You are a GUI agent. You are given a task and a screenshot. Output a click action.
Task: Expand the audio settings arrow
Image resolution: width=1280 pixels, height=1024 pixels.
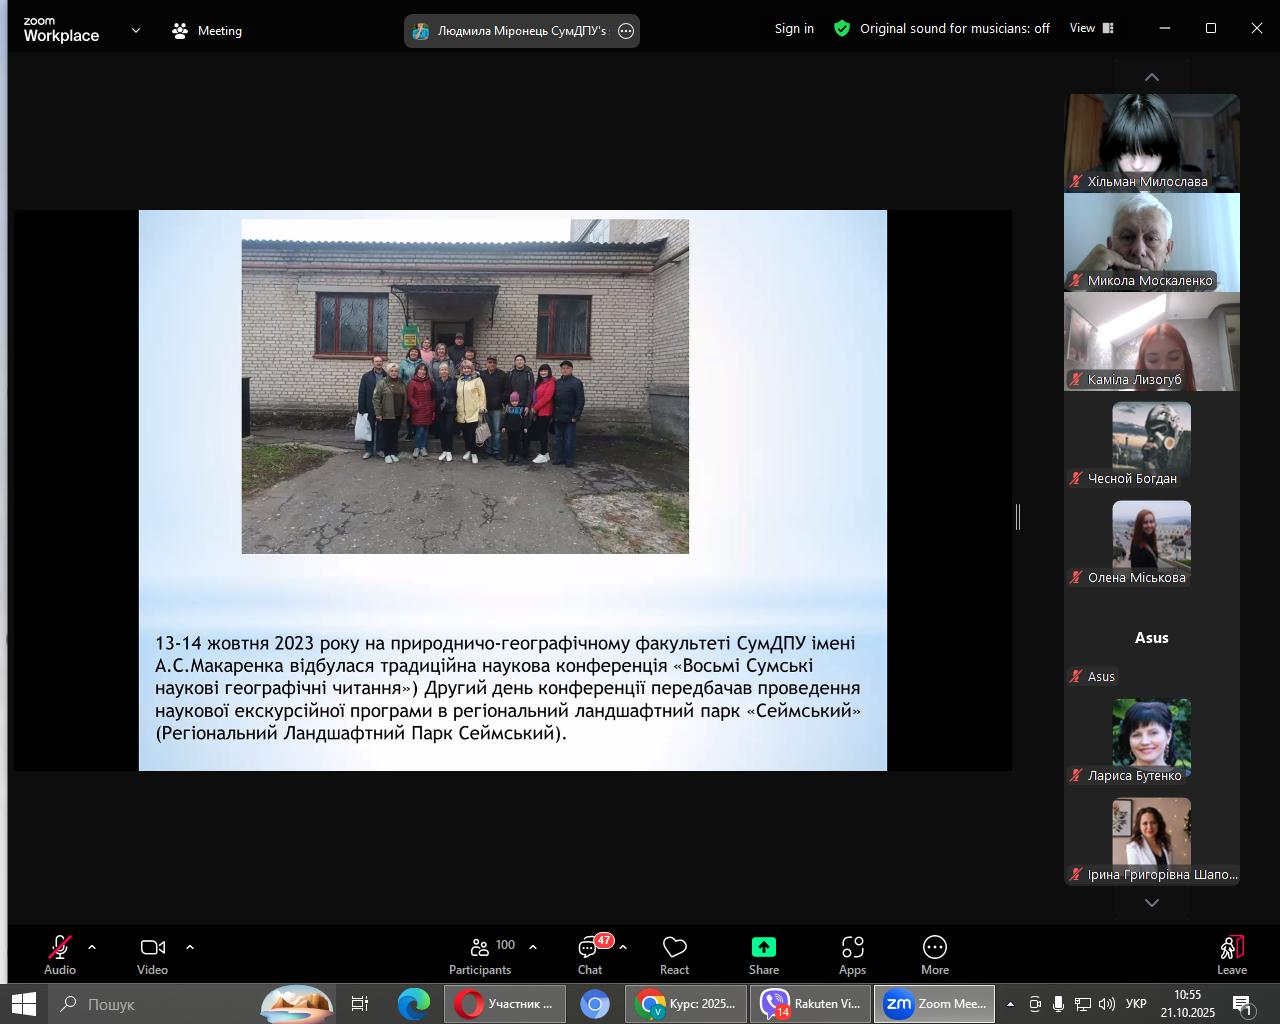[x=92, y=947]
